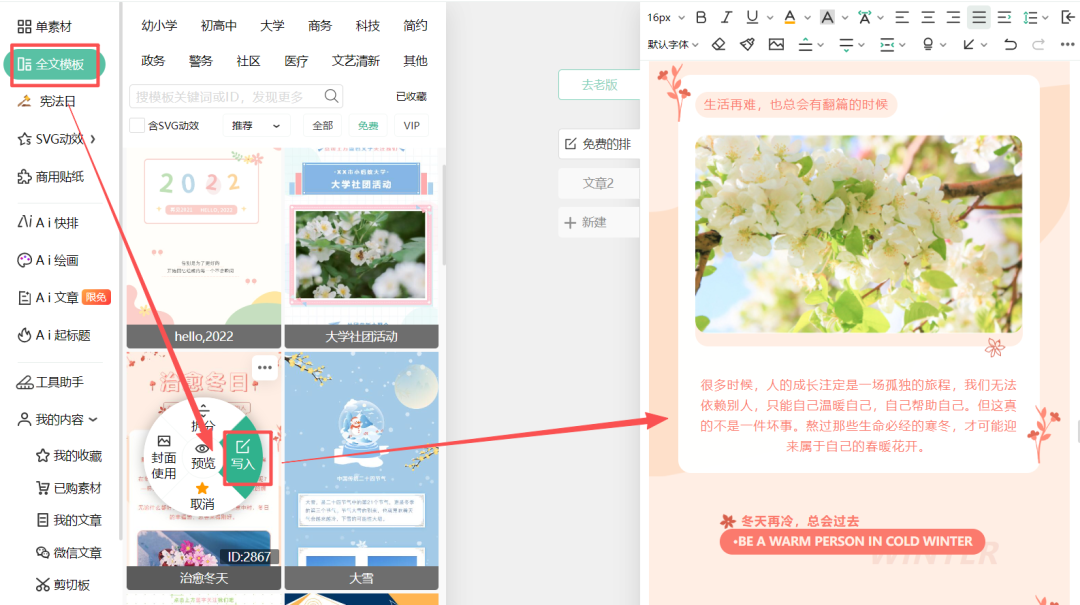
Task: Toggle the 免费 free filter
Action: 368,126
